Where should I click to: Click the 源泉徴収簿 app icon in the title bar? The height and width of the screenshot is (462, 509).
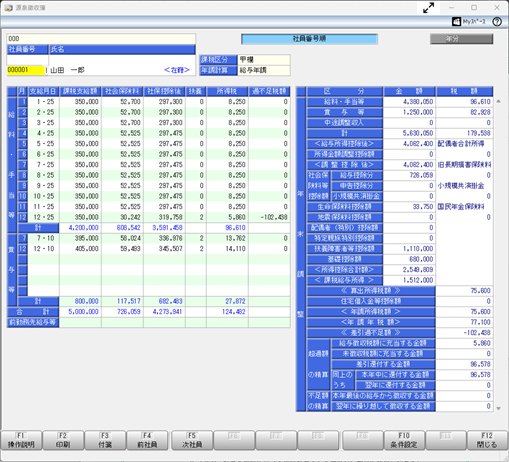[8, 8]
